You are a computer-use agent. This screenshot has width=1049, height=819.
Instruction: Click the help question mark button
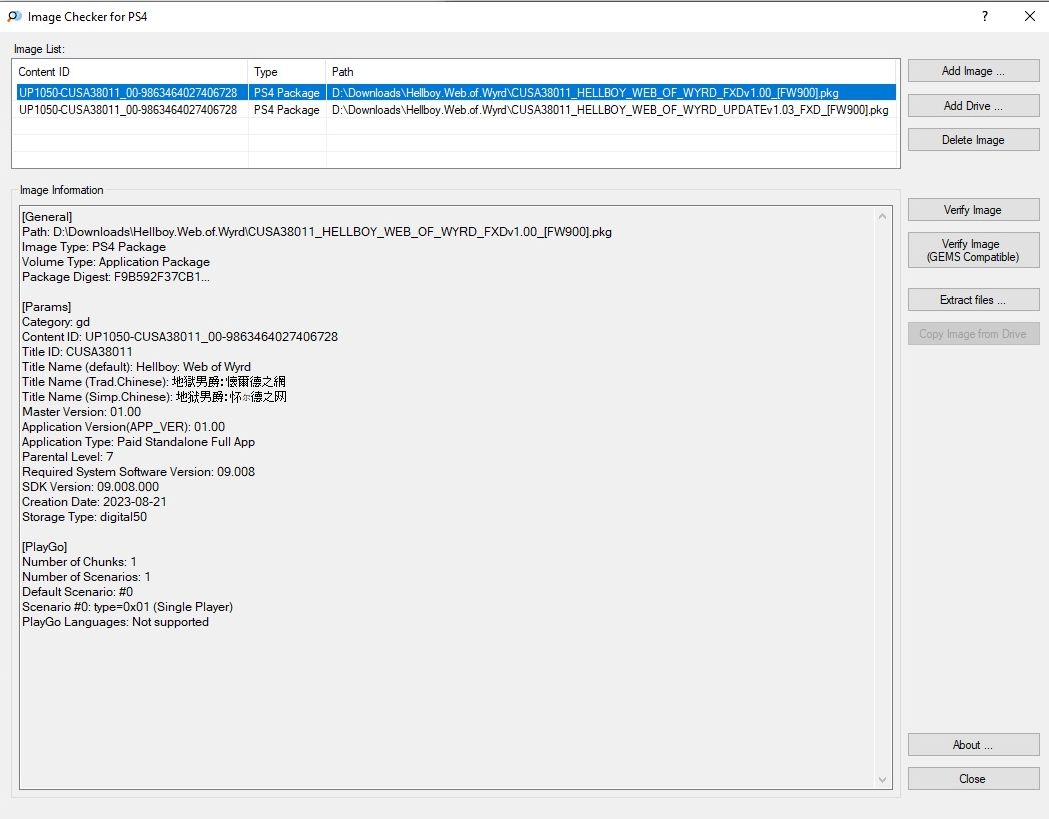(x=985, y=16)
